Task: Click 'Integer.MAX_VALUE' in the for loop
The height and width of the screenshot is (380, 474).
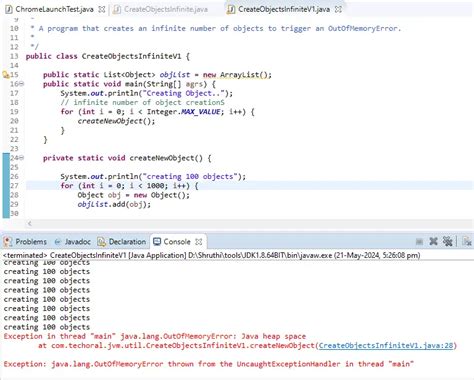Action: point(183,112)
